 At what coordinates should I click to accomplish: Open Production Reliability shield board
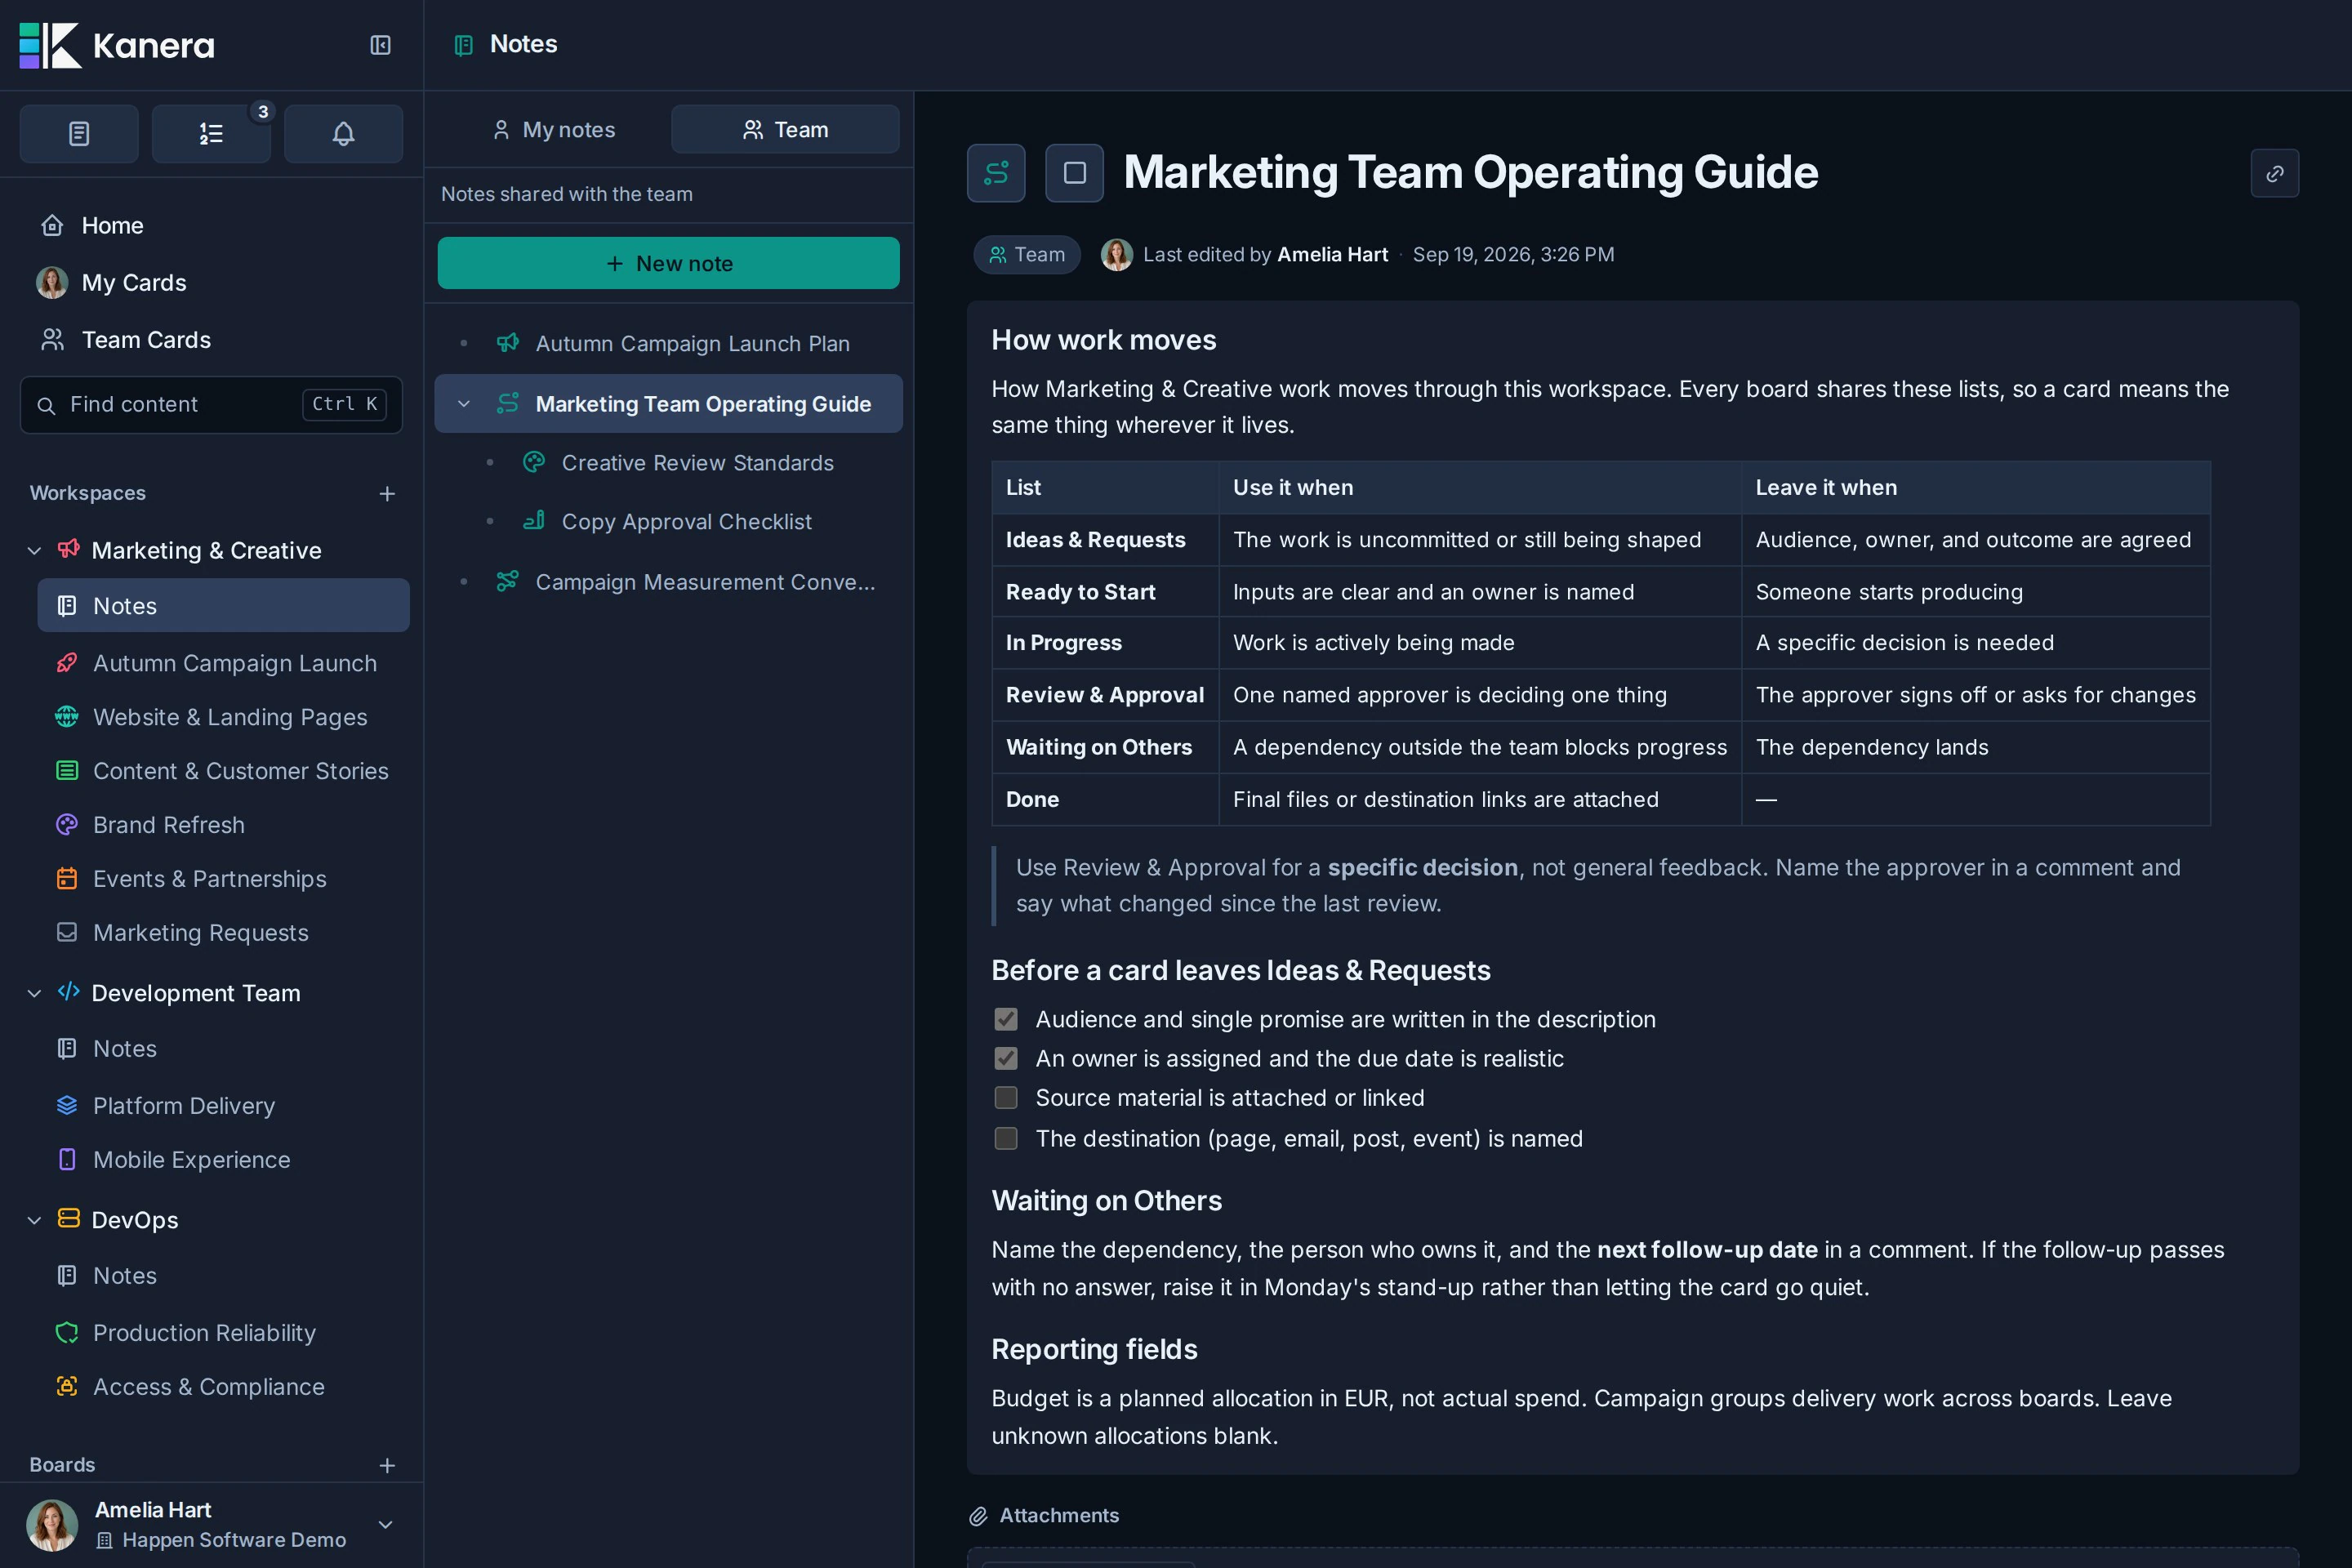(x=223, y=1332)
